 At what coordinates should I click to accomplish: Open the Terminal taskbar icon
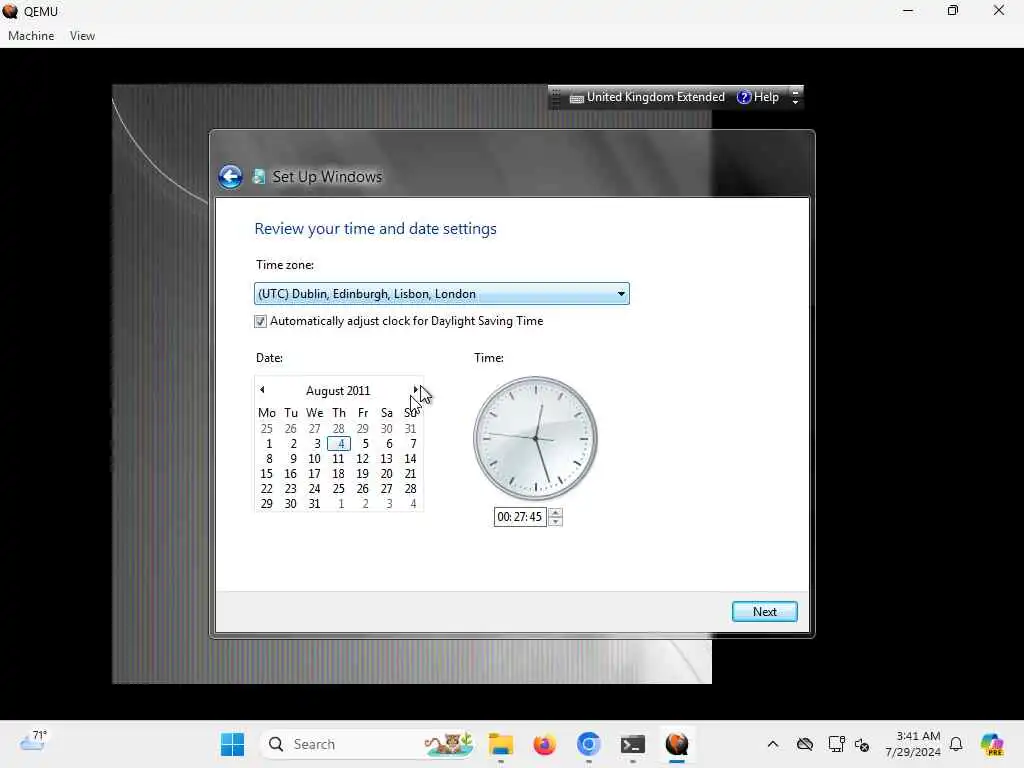(x=633, y=744)
